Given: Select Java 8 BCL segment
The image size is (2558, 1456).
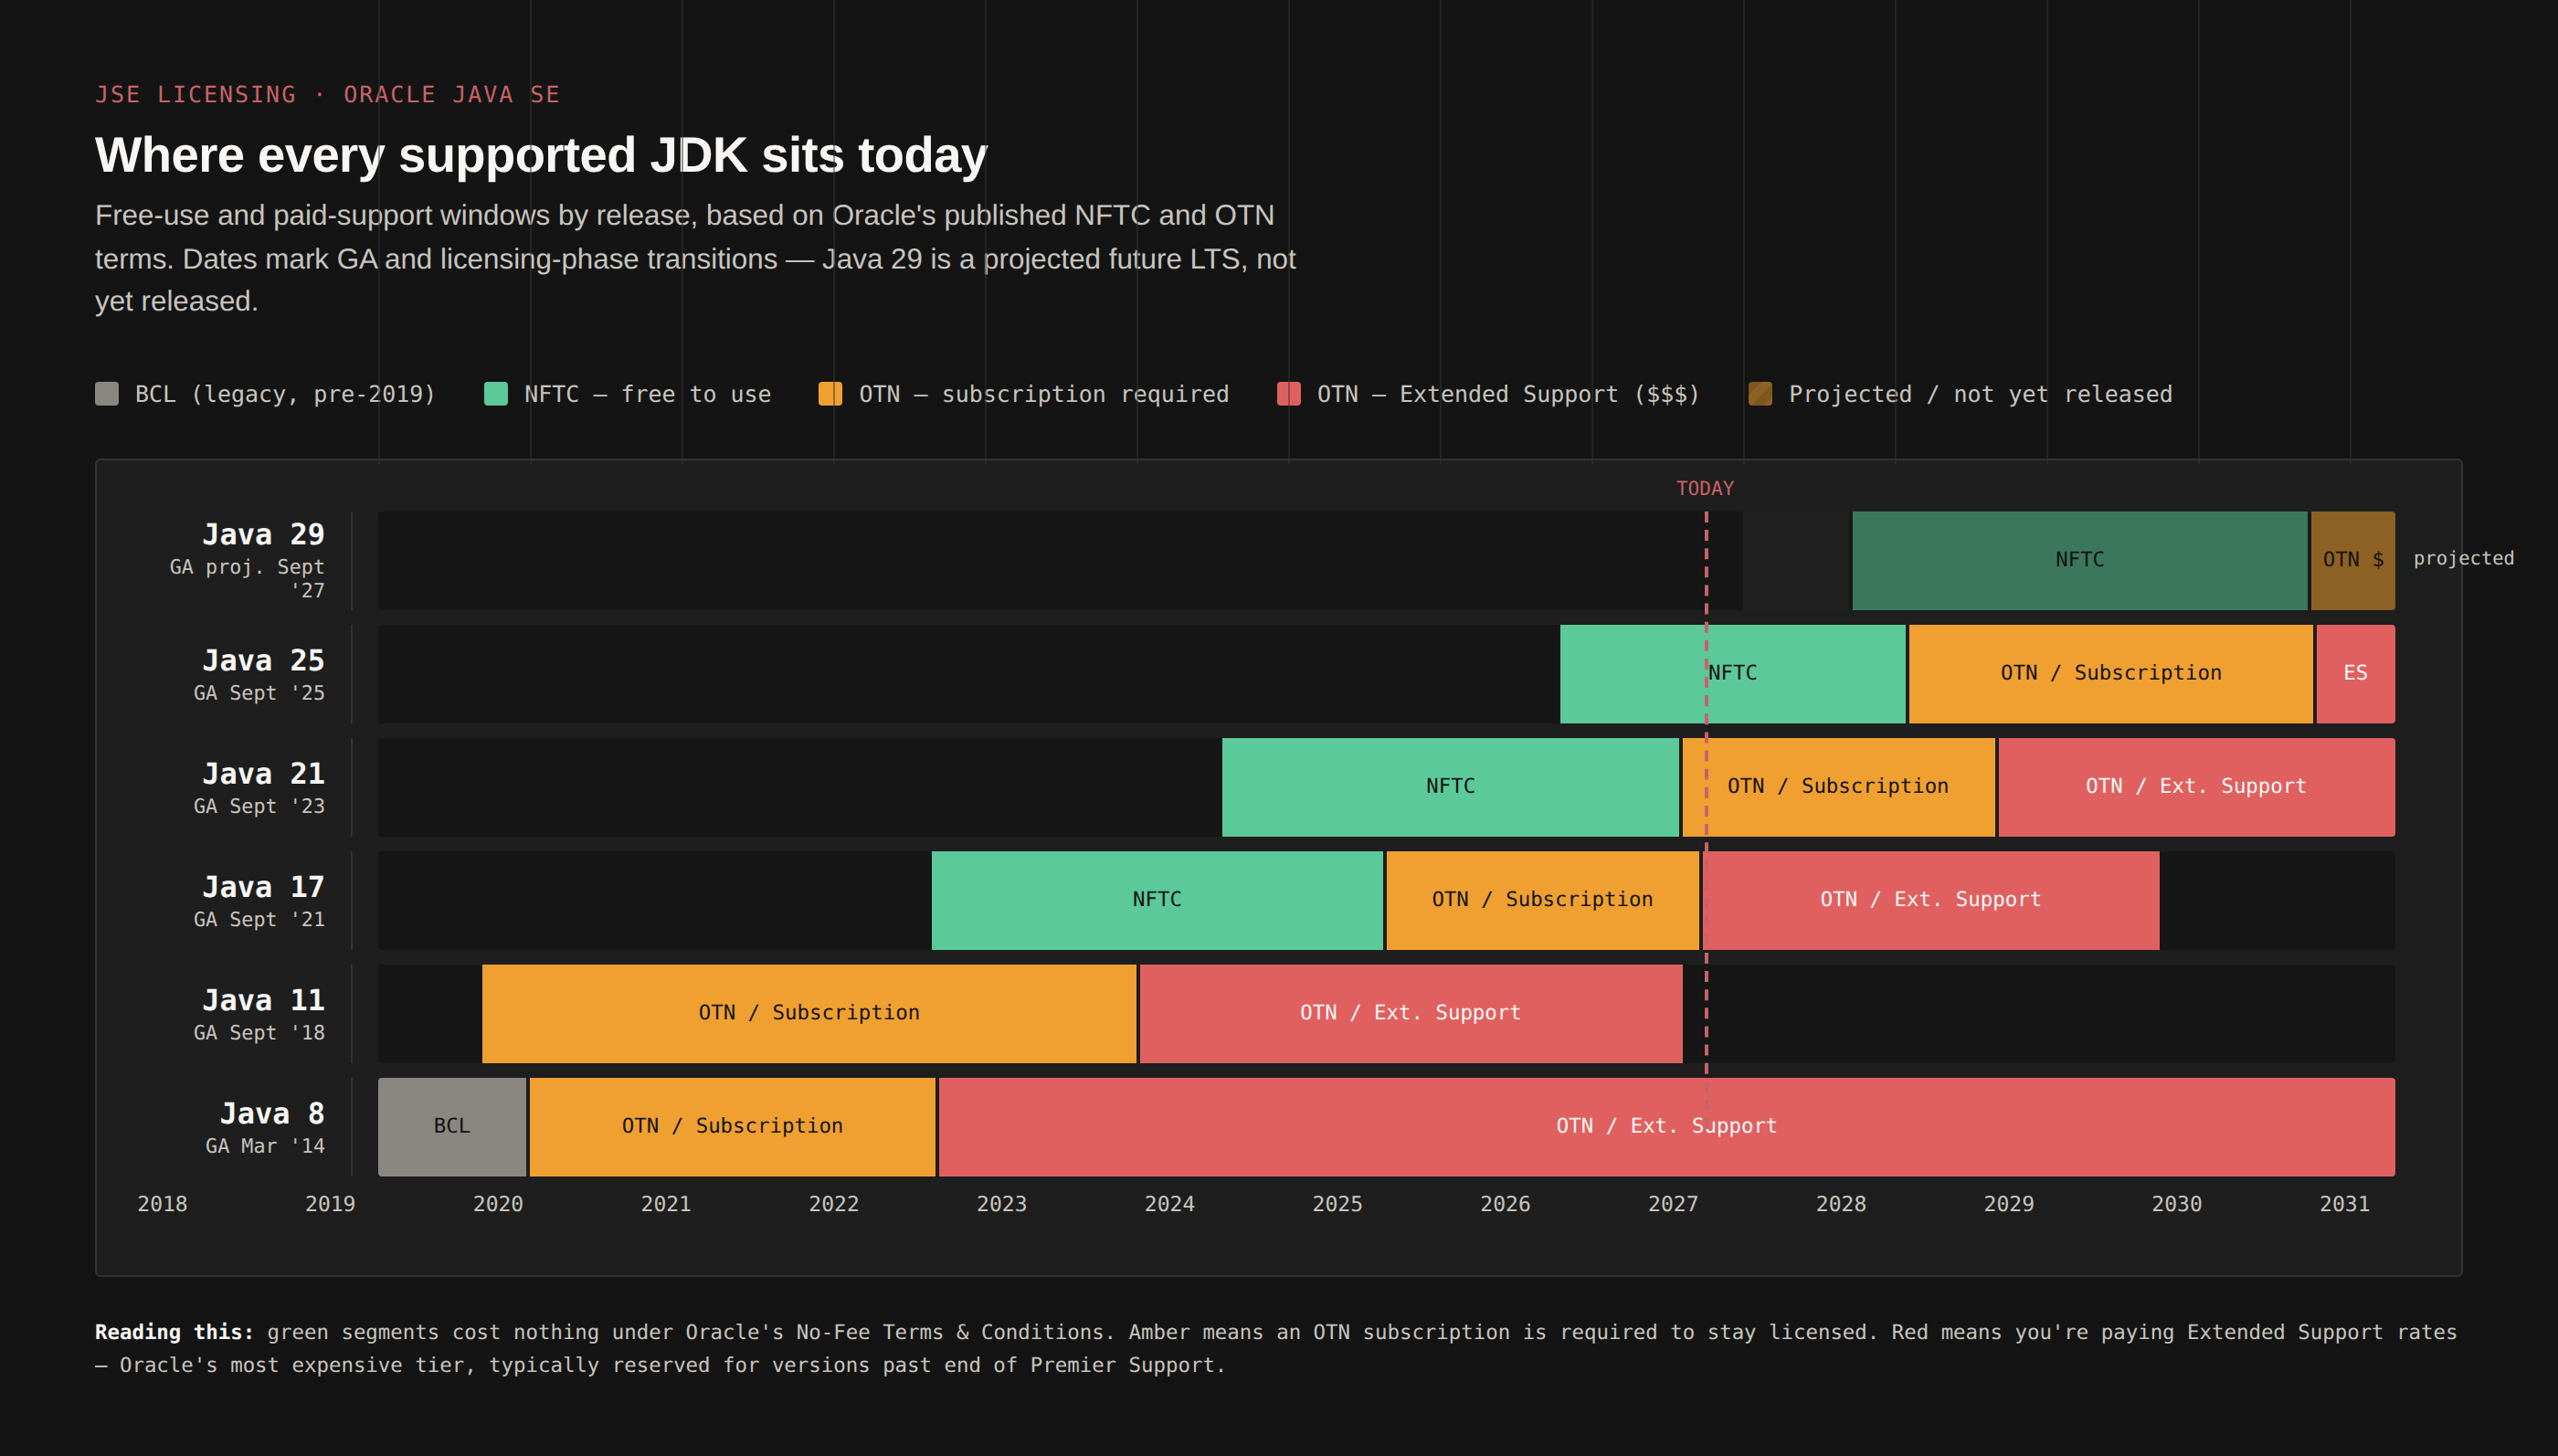Looking at the screenshot, I should (x=452, y=1127).
